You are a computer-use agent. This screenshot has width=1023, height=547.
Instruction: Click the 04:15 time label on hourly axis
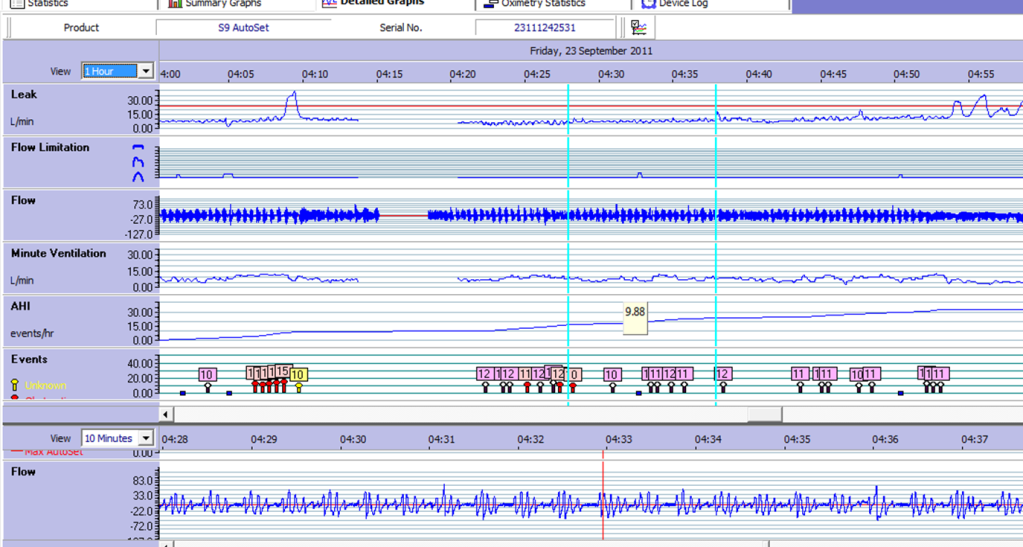pyautogui.click(x=389, y=74)
